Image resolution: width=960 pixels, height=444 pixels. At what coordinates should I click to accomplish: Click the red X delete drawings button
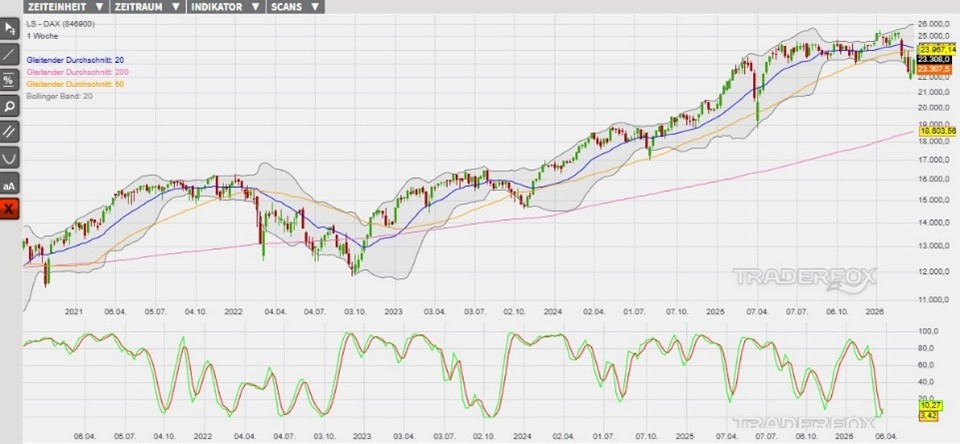(10, 210)
